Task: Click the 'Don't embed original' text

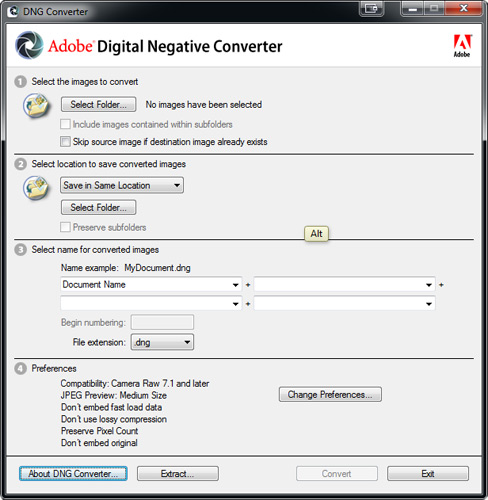Action: 99,443
